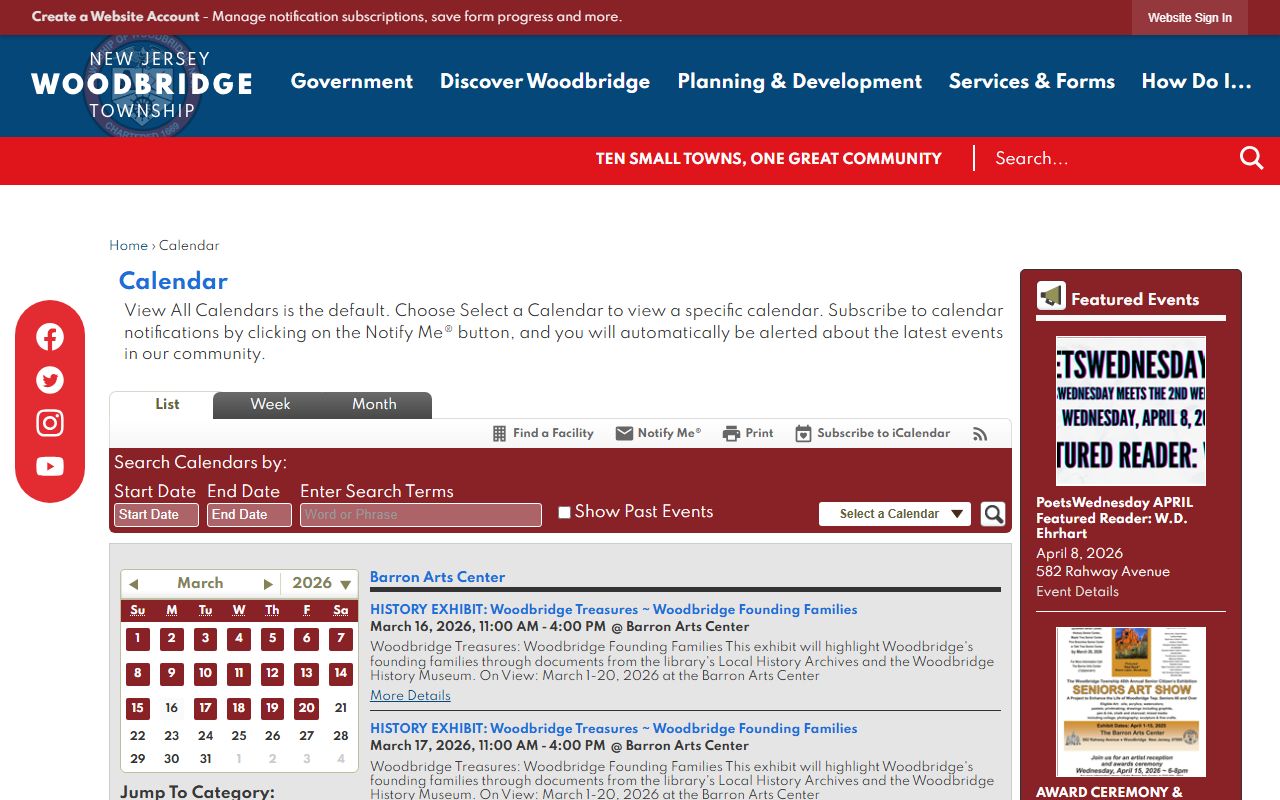Viewport: 1280px width, 800px height.
Task: Click the site search magnifier icon
Action: click(1251, 158)
